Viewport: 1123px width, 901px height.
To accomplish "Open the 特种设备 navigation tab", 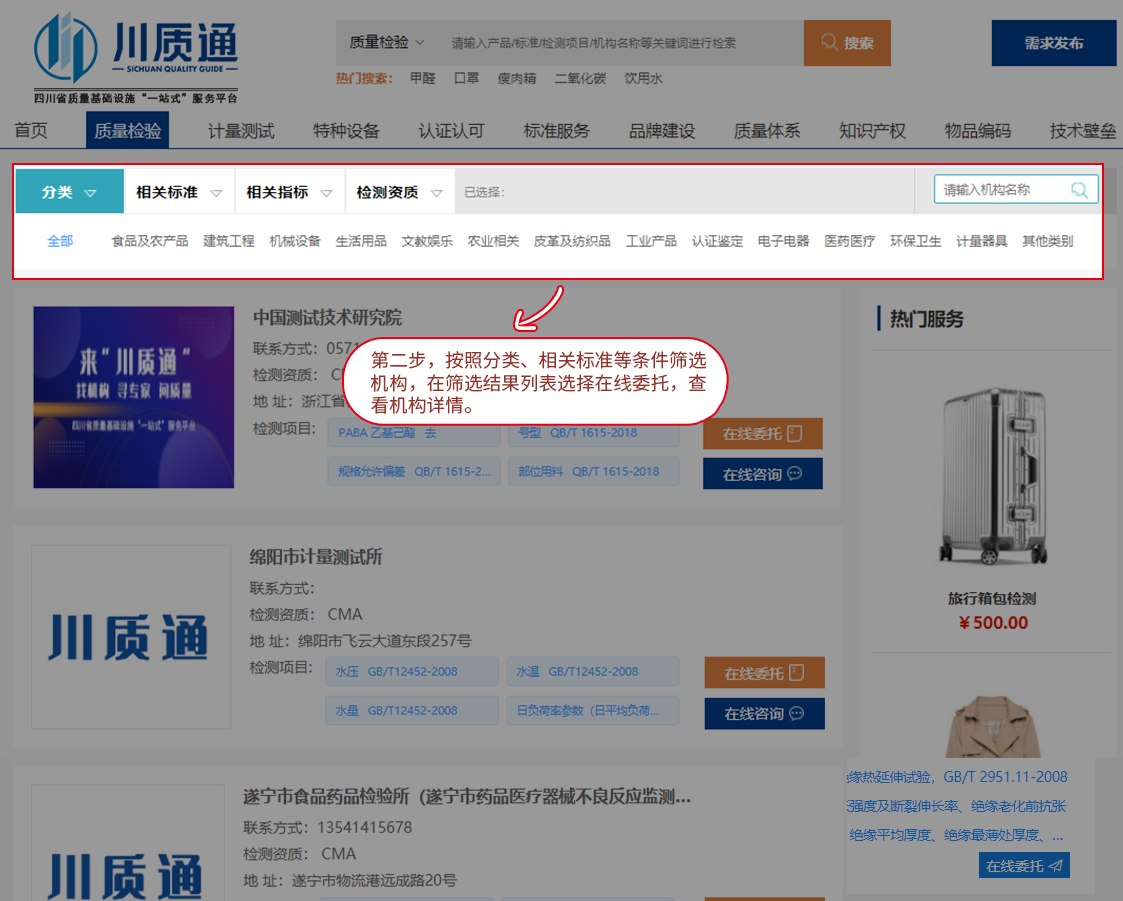I will 347,130.
